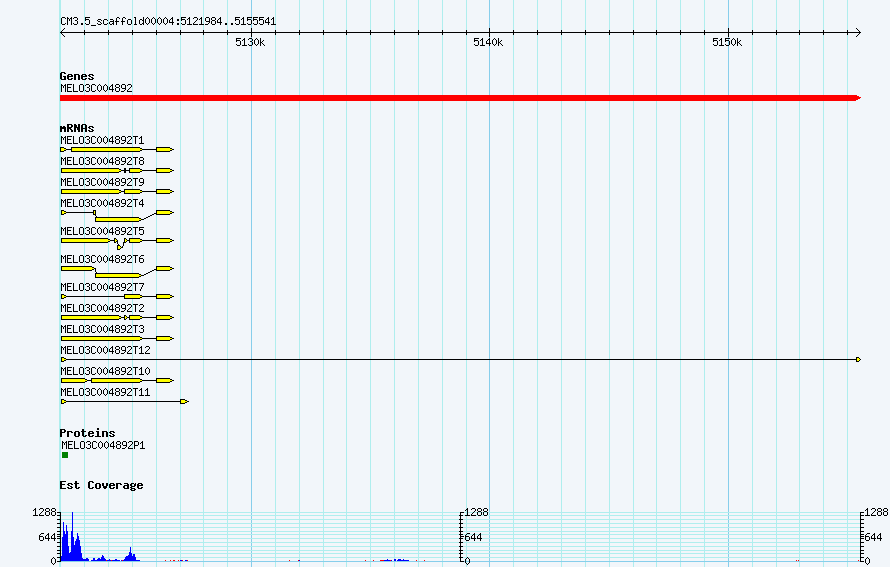
Task: Click the 5150k ruler marker
Action: tap(727, 43)
